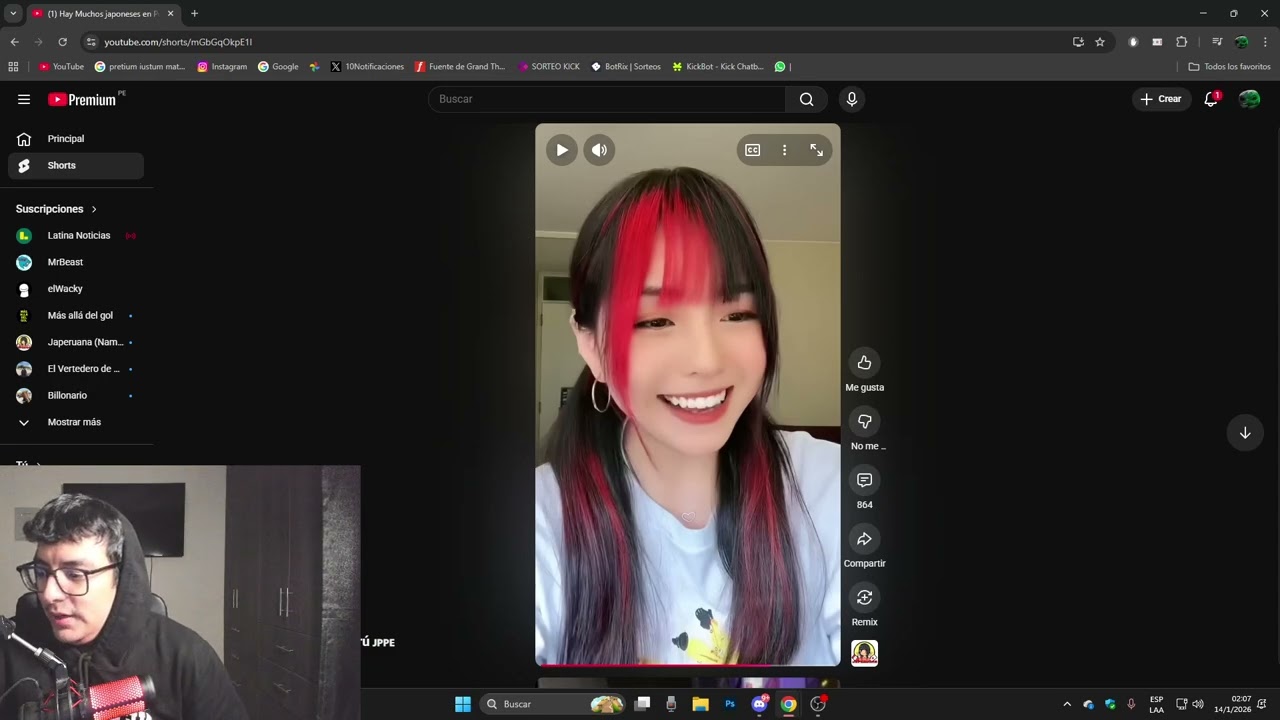1280x720 pixels.
Task: Select Shorts in the sidebar
Action: click(x=76, y=166)
